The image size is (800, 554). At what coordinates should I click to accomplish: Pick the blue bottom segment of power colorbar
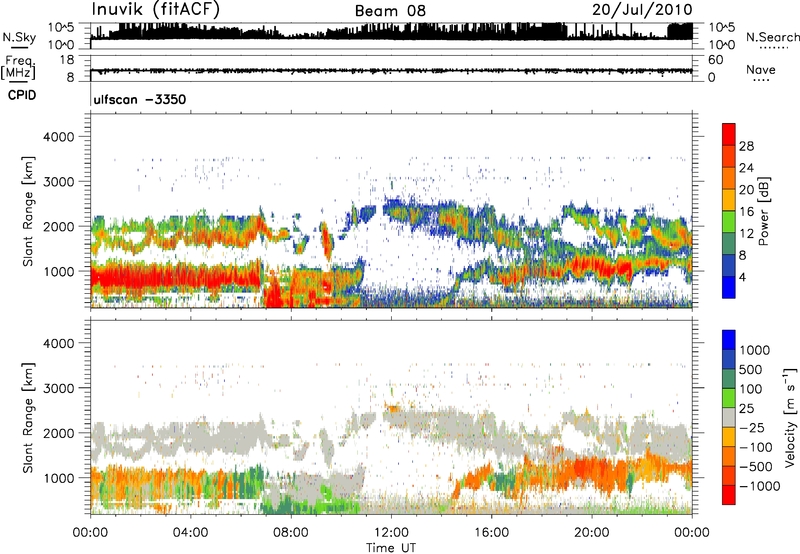pyautogui.click(x=729, y=287)
